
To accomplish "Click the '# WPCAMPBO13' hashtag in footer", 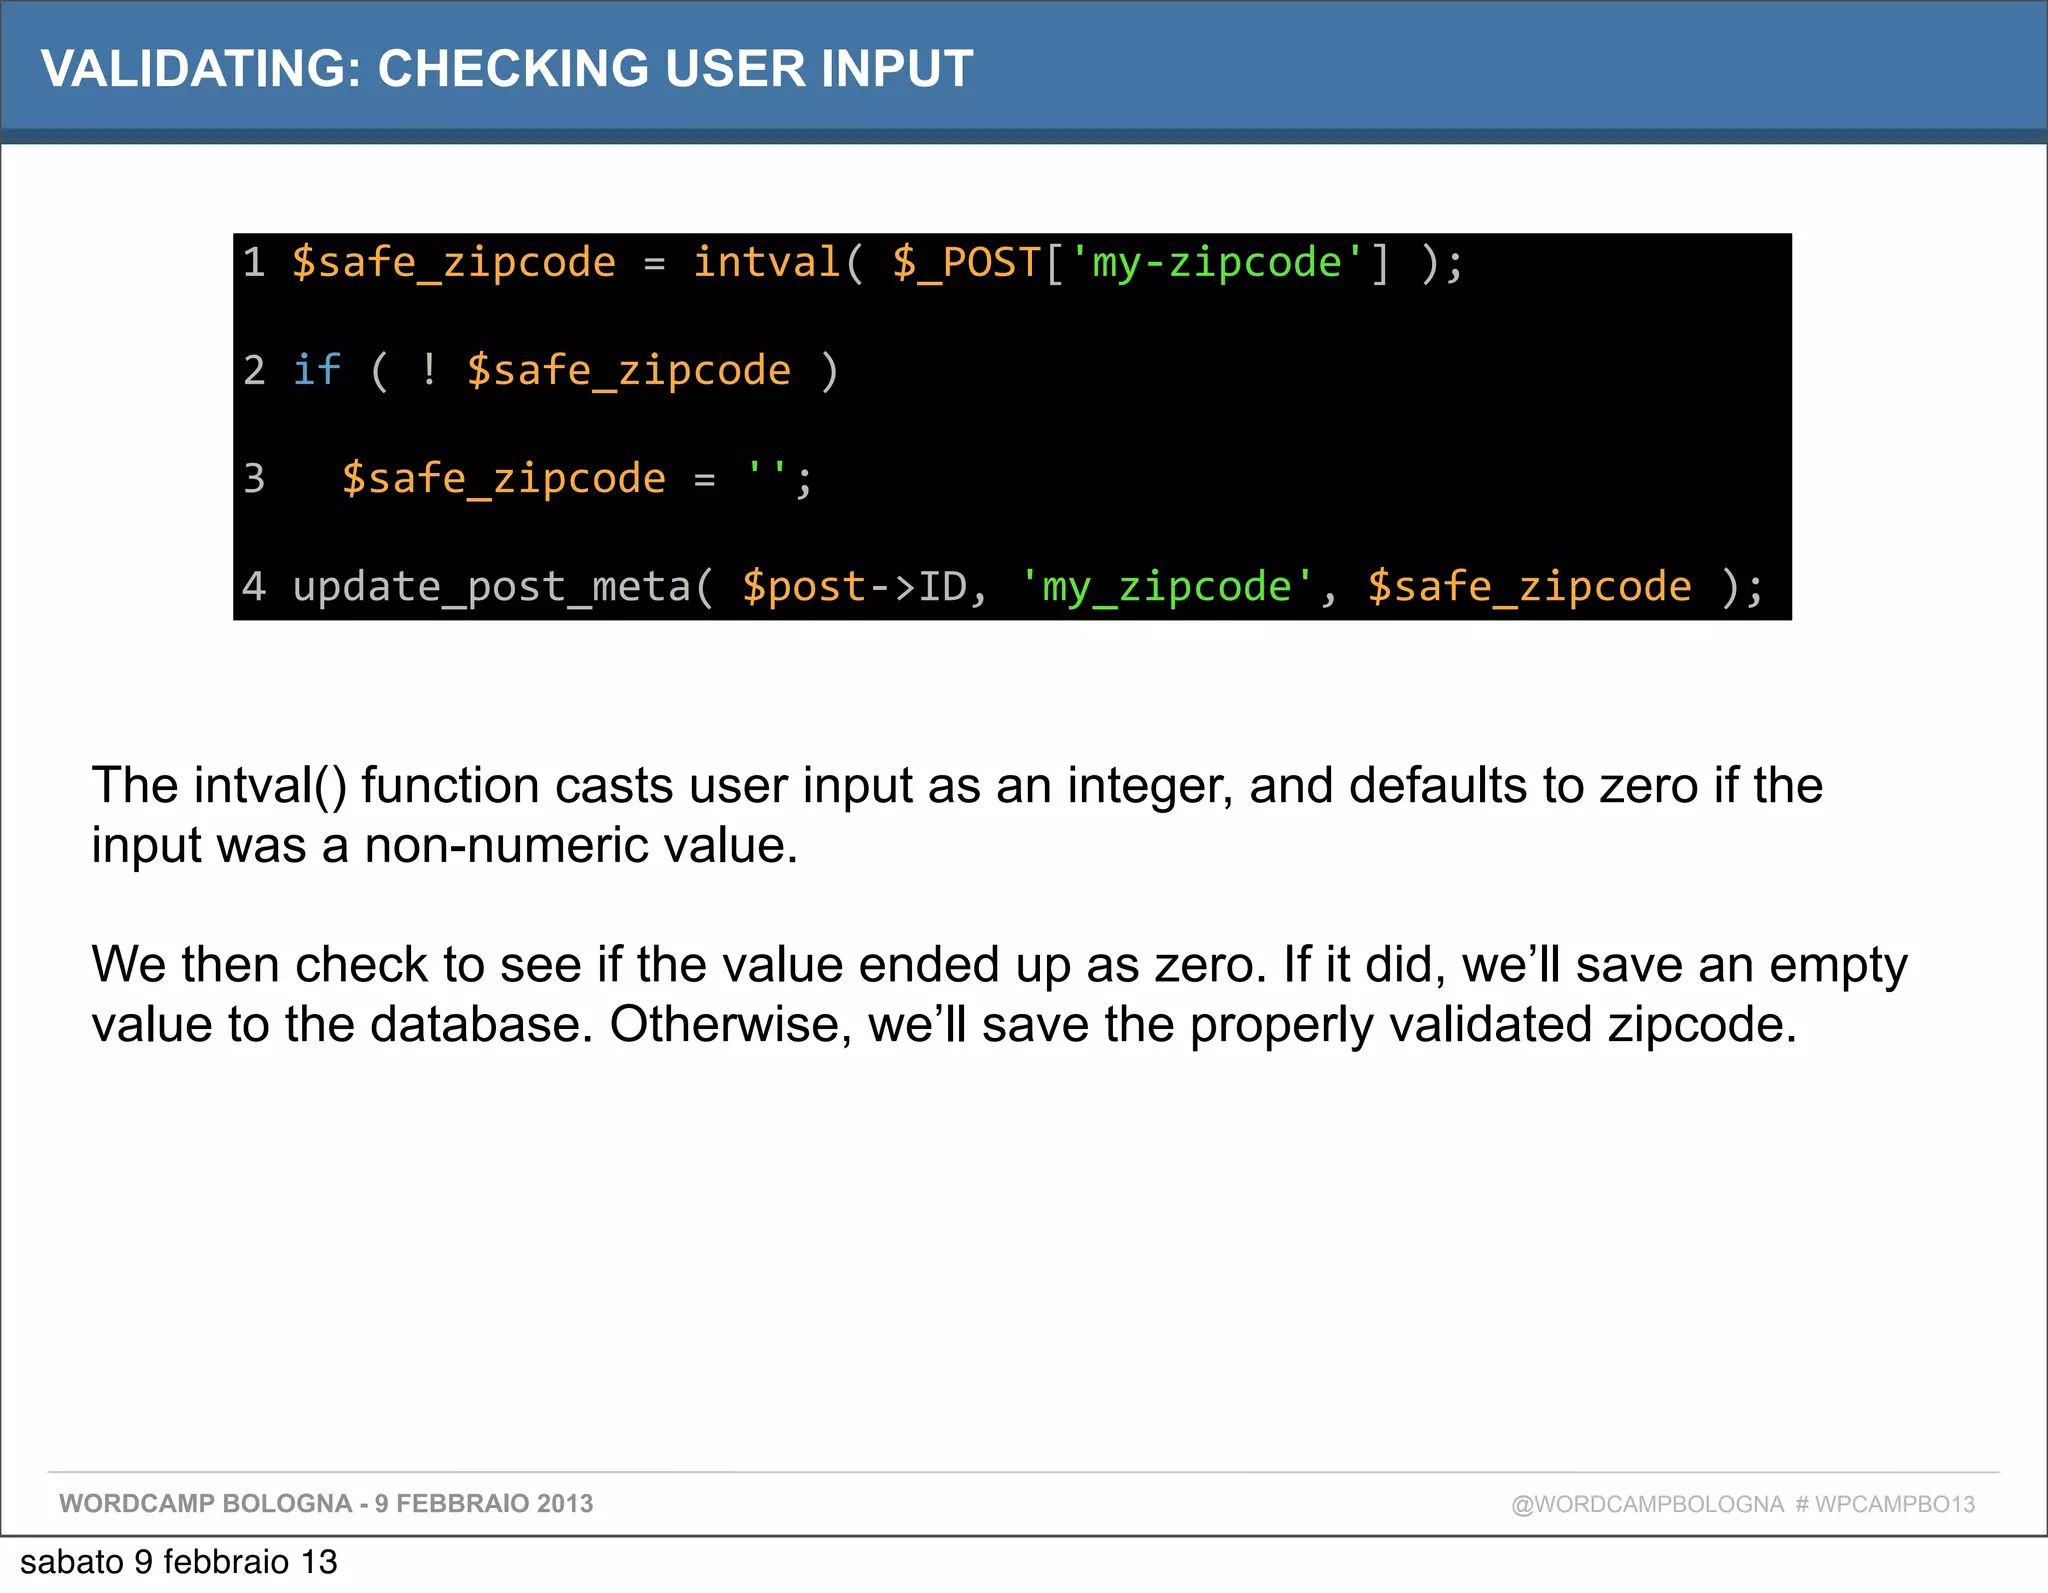I will tap(1886, 1504).
